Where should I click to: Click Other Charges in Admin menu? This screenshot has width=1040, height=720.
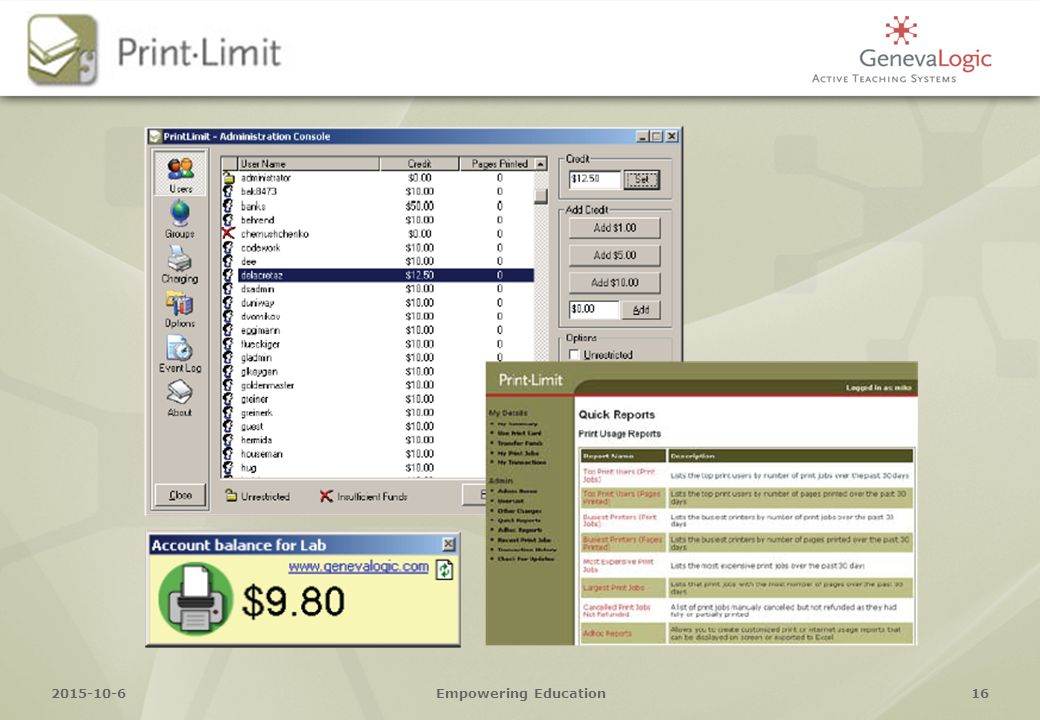pyautogui.click(x=519, y=511)
